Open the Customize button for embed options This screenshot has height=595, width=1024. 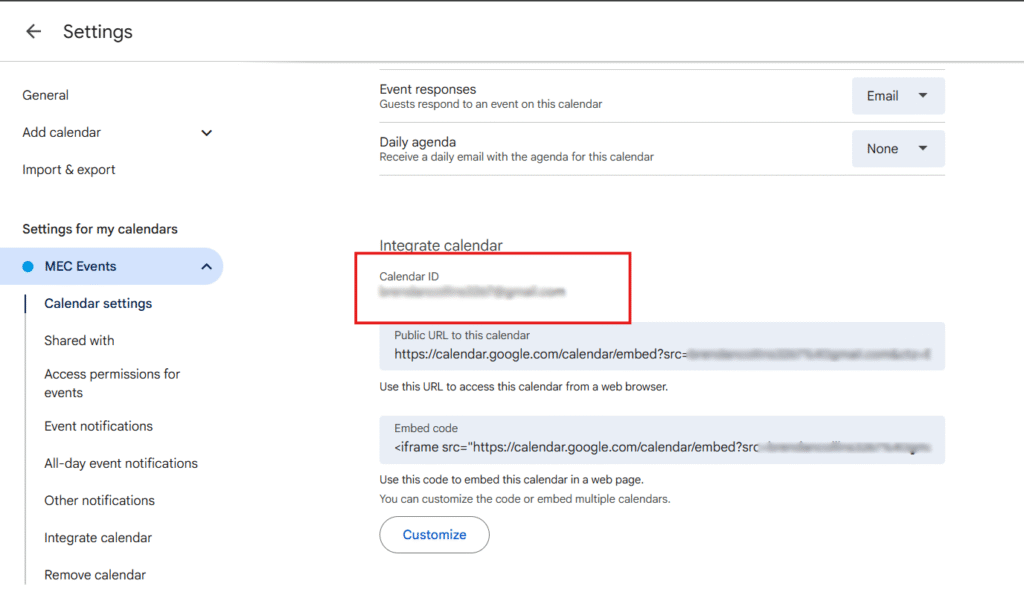pyautogui.click(x=434, y=535)
